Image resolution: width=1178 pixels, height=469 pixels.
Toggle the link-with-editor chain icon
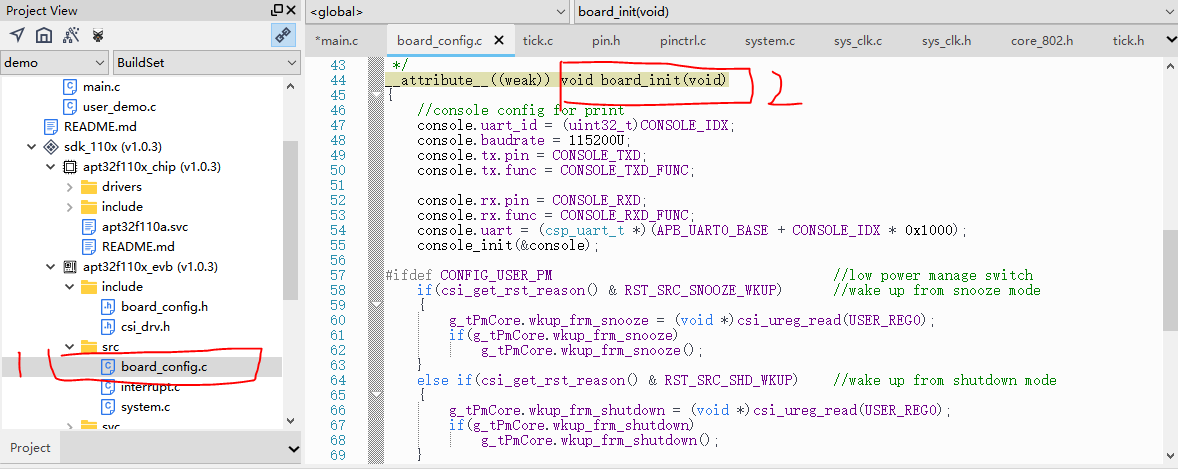point(282,35)
